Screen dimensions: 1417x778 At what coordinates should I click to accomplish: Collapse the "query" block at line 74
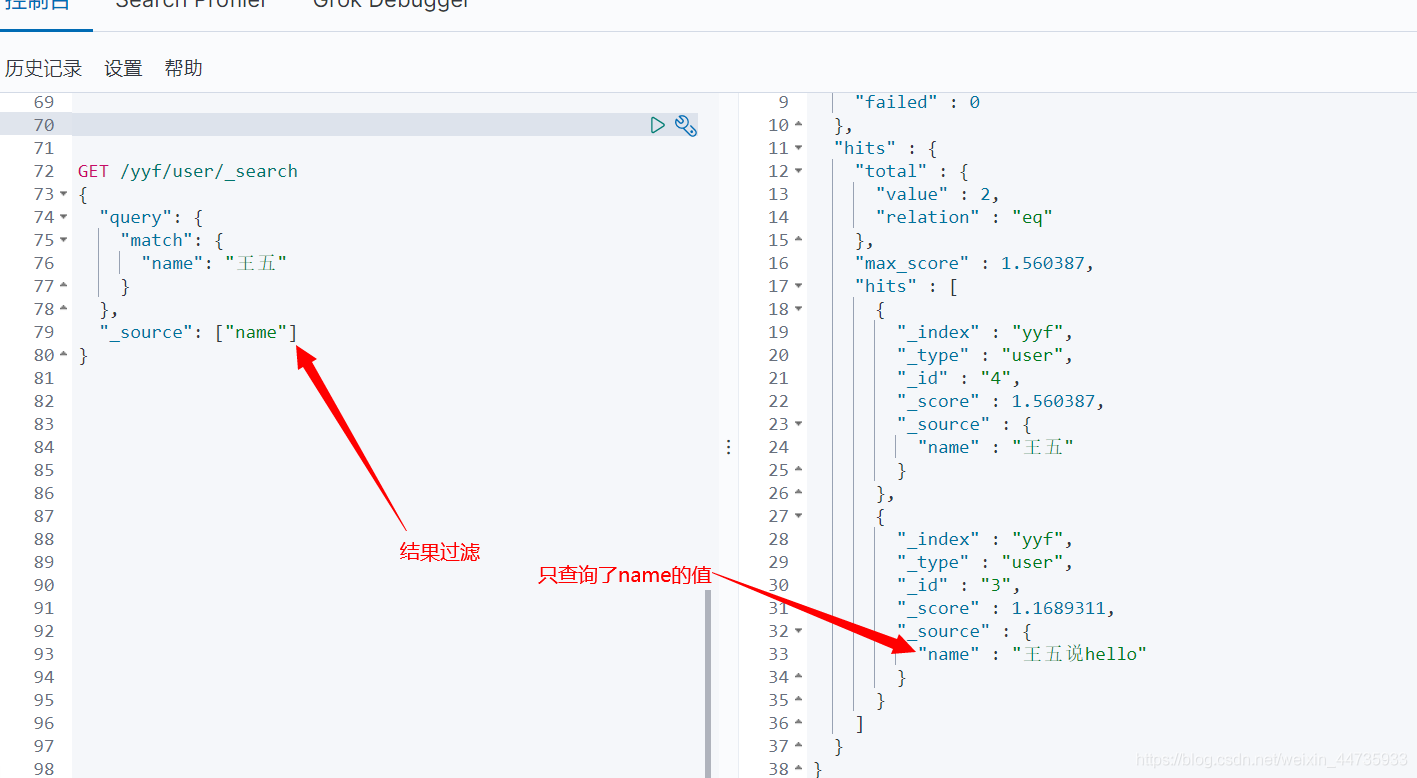[64, 217]
